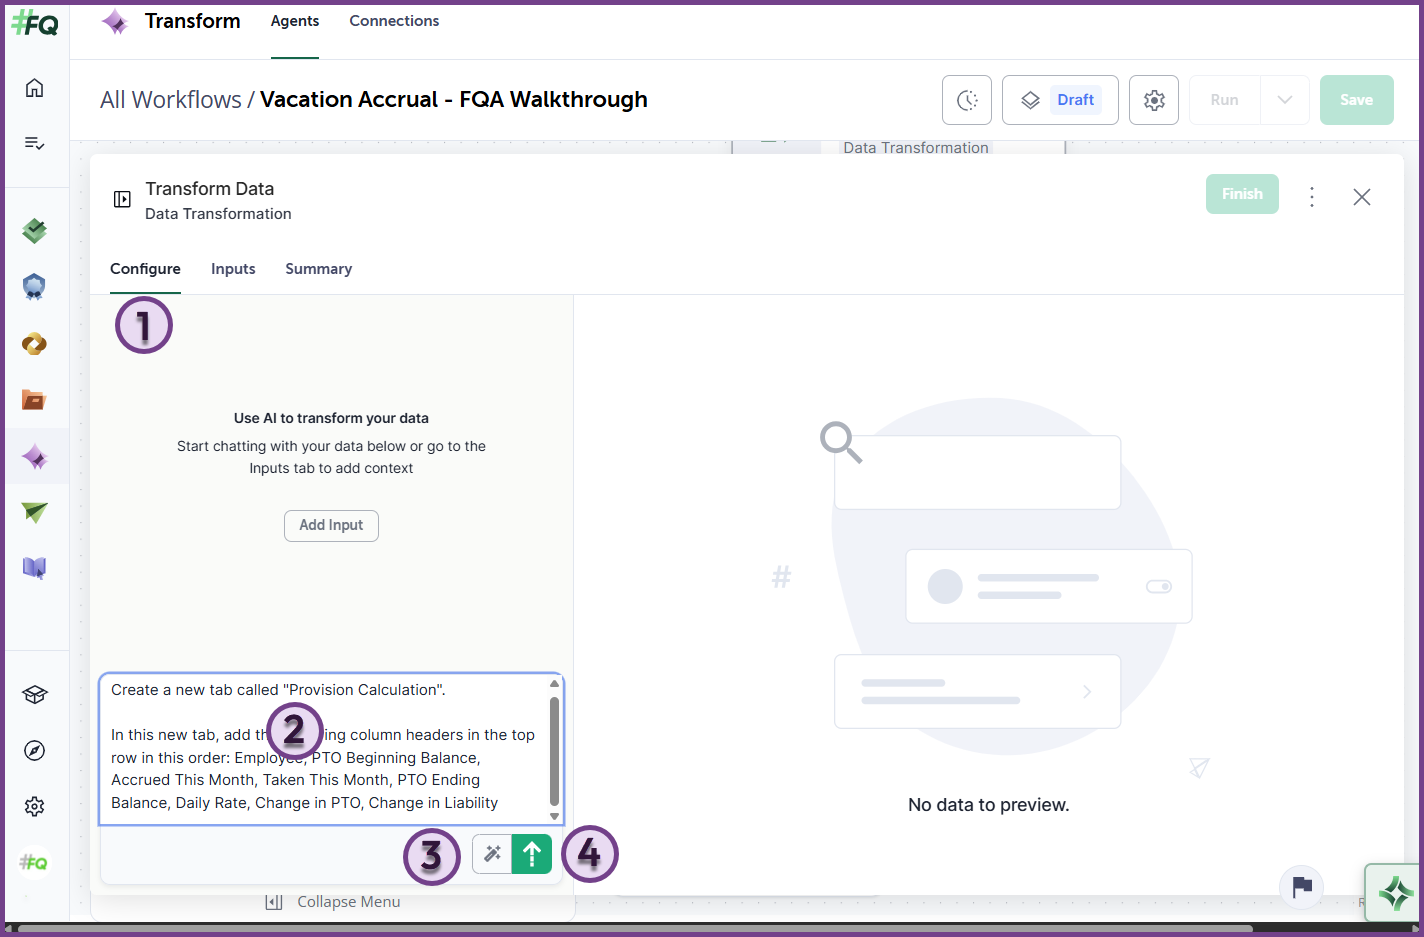The width and height of the screenshot is (1424, 937).
Task: Click the small FQ avatar at sidebar bottom
Action: pyautogui.click(x=35, y=862)
